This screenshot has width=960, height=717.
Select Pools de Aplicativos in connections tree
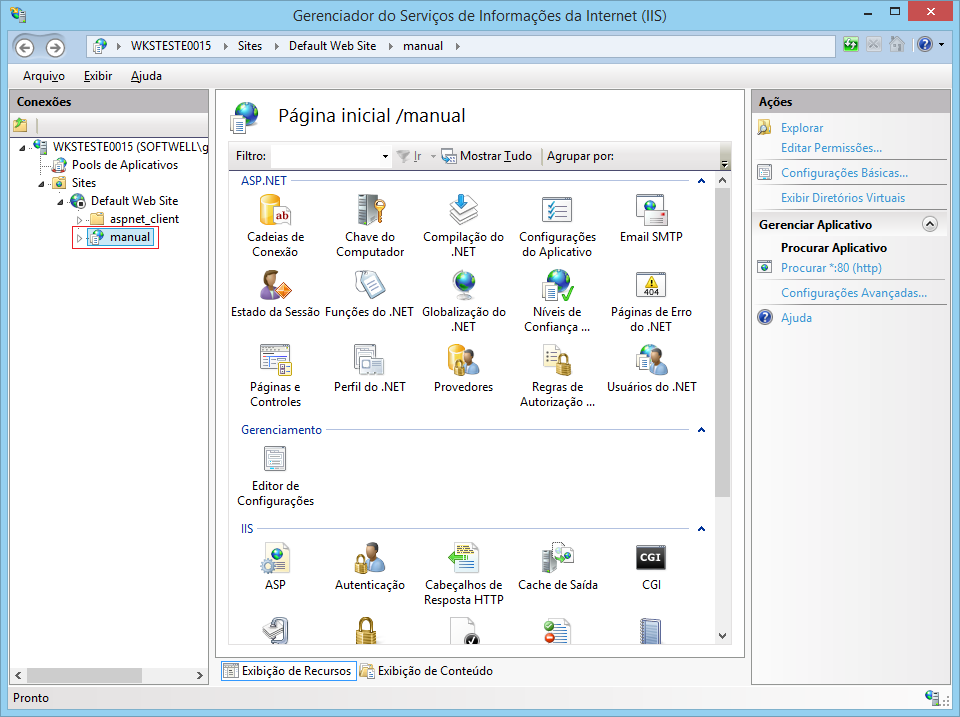124,165
